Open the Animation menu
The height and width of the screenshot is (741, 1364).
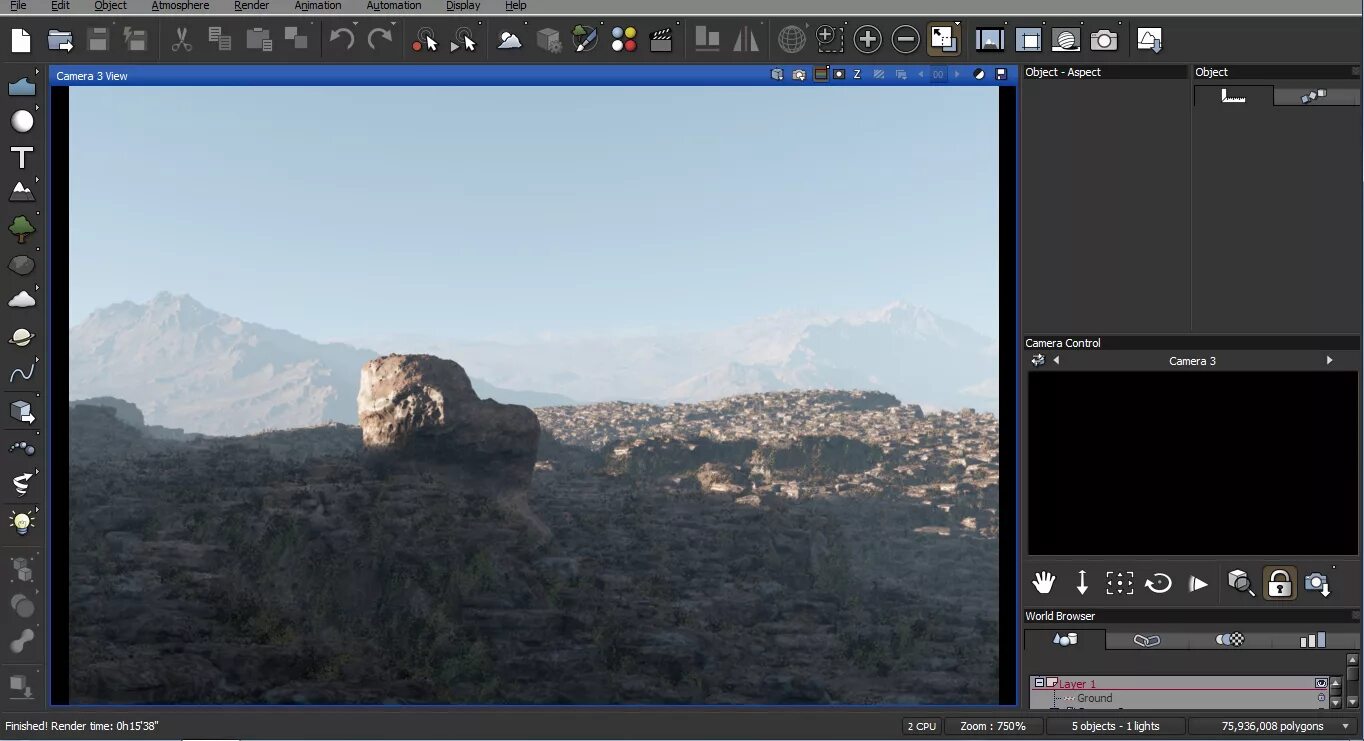(318, 6)
